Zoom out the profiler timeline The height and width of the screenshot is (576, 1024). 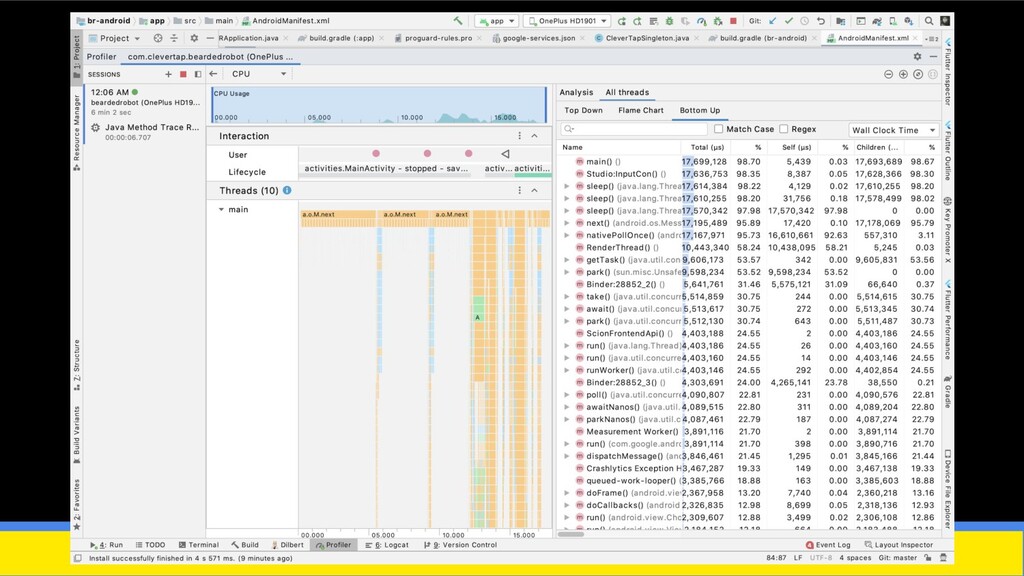click(888, 74)
